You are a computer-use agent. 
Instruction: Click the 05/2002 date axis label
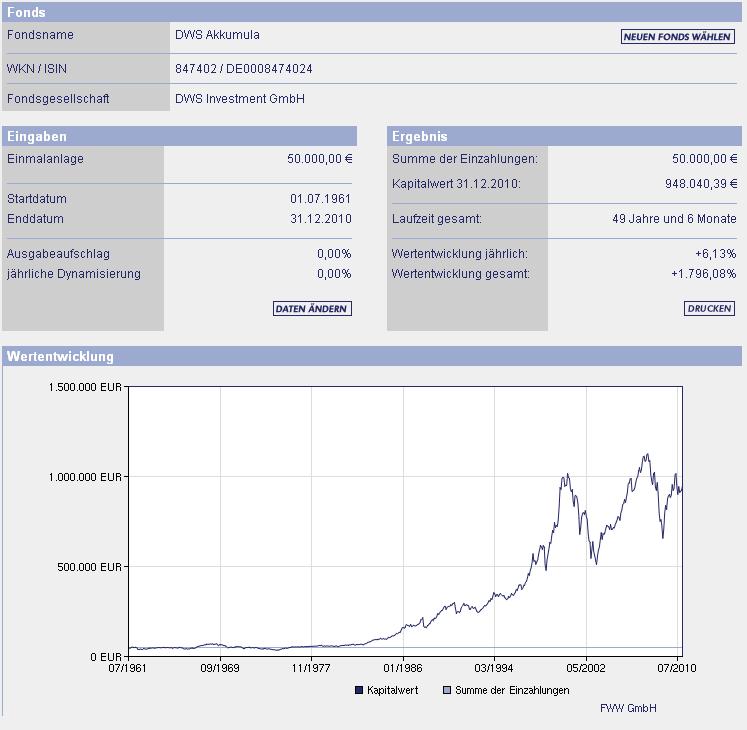(x=585, y=668)
